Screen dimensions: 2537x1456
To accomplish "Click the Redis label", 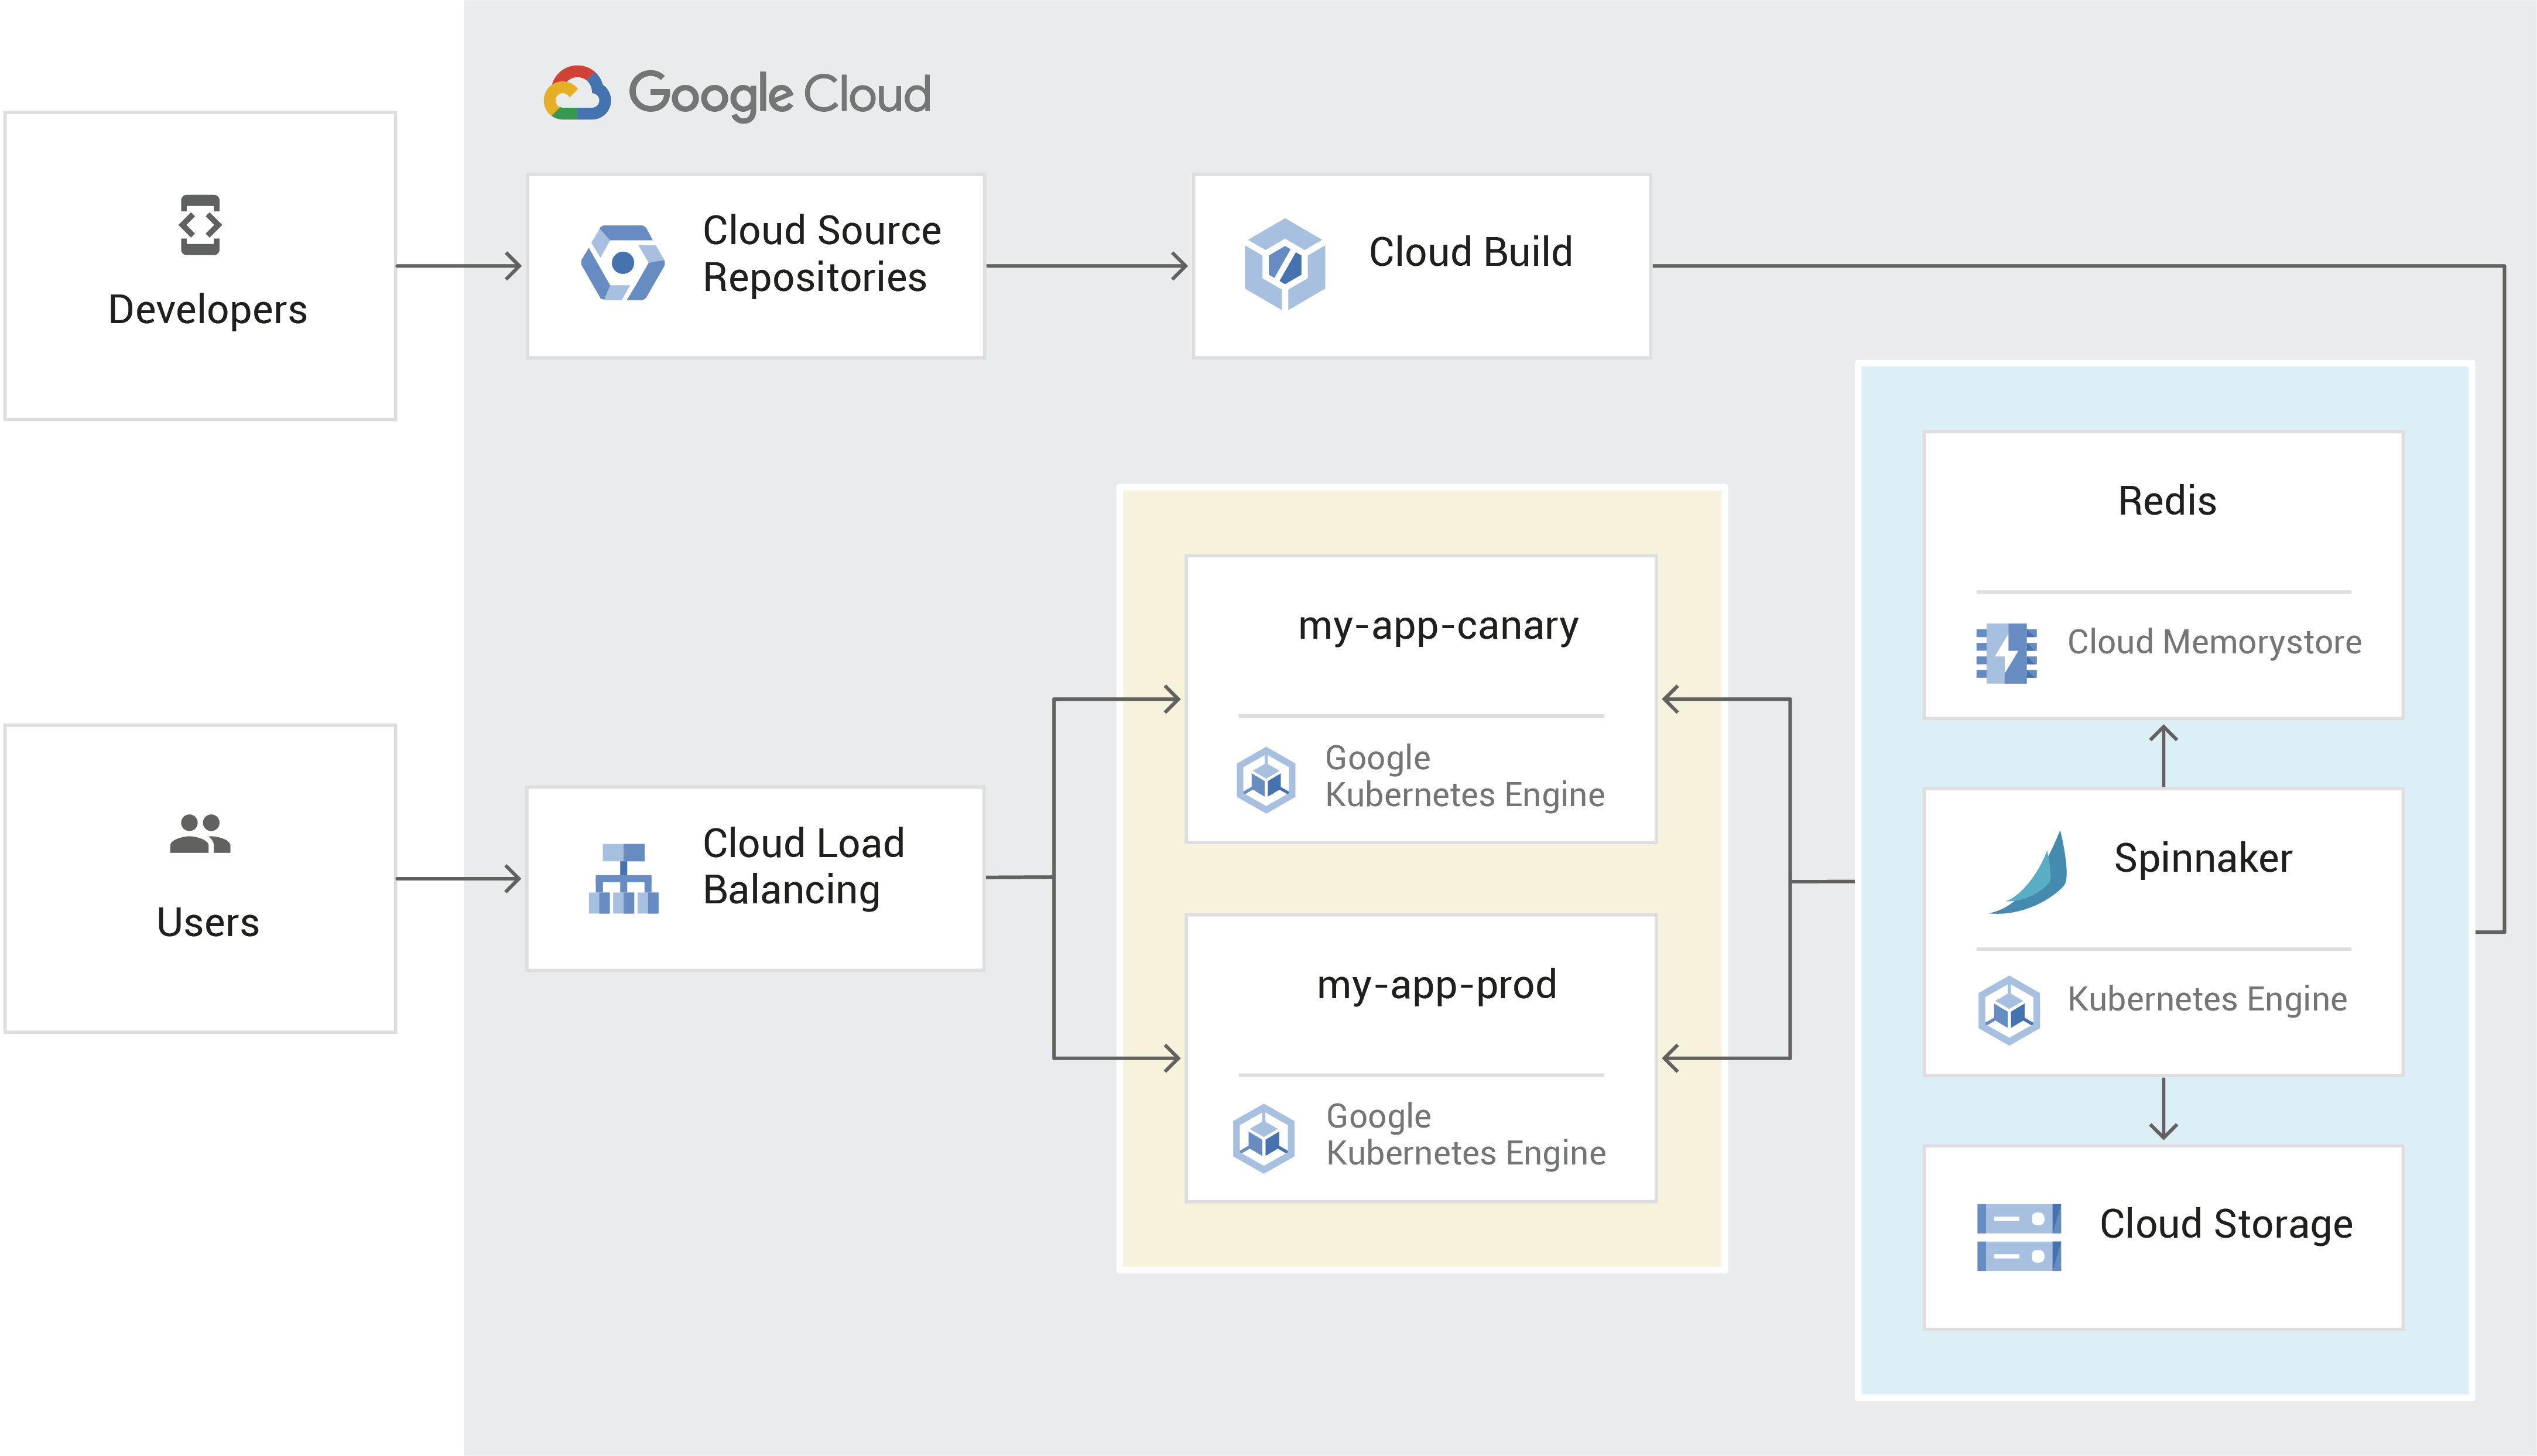I will pos(2166,501).
